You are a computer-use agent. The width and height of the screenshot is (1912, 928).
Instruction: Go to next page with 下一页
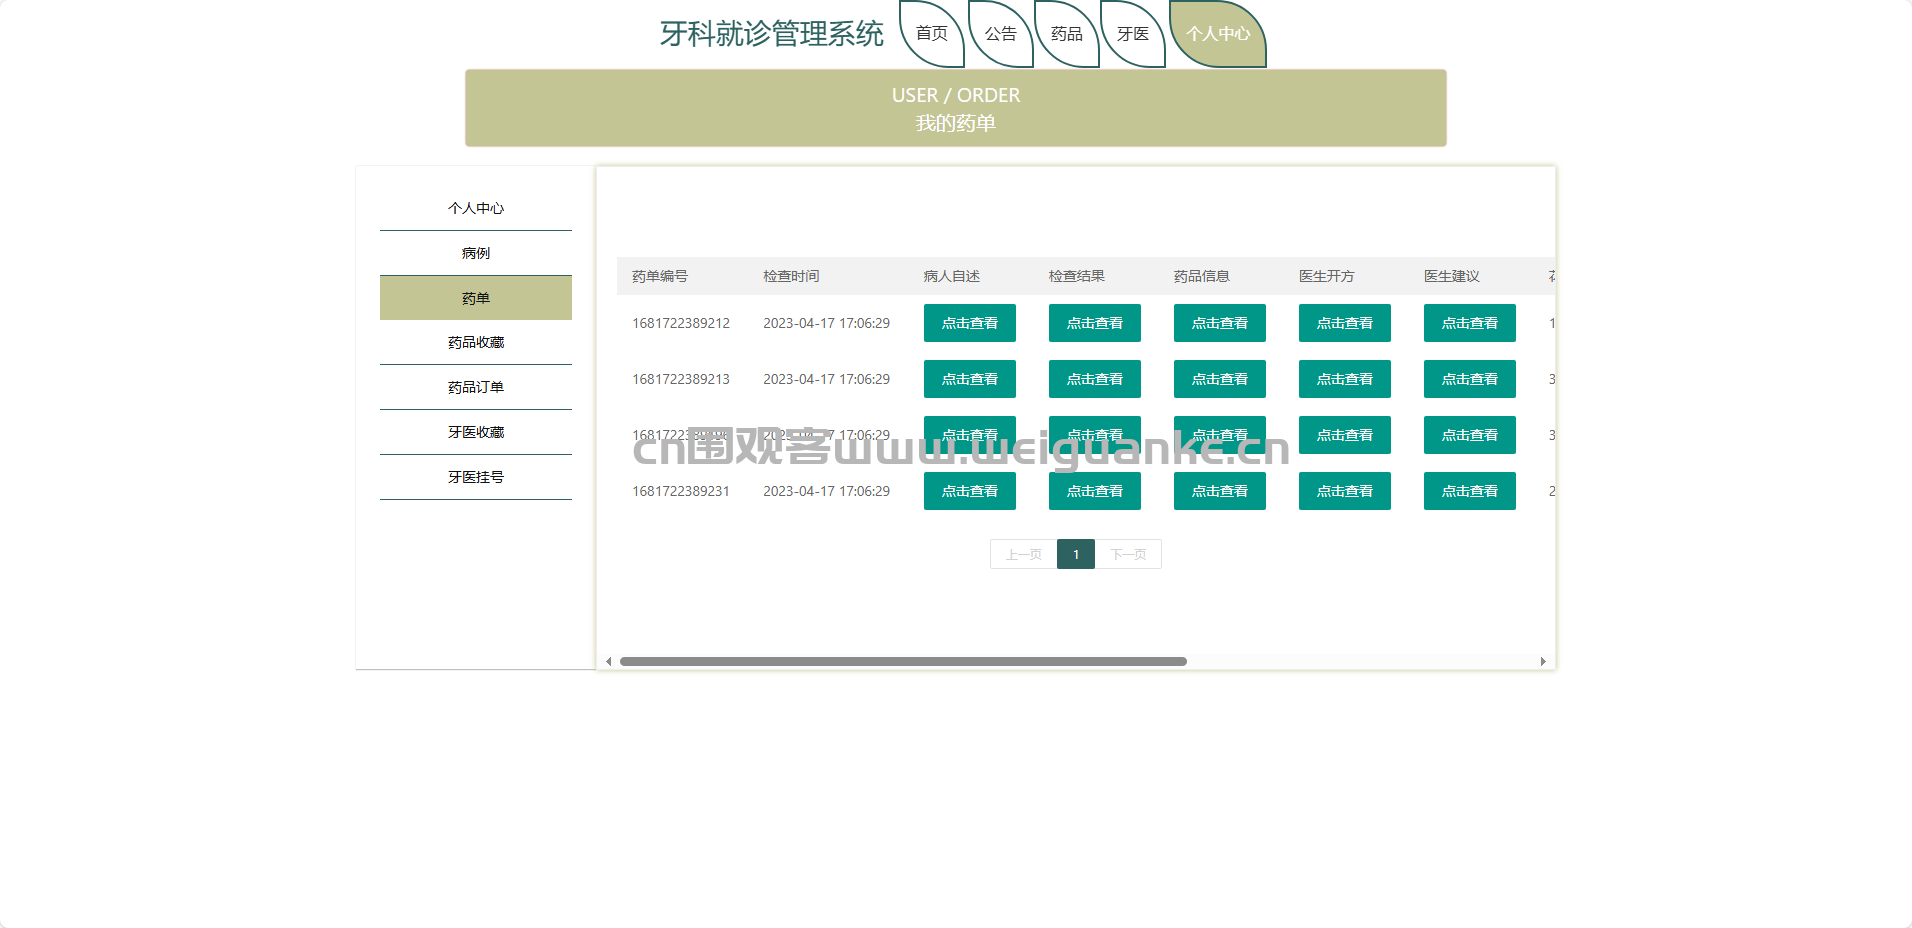(1128, 554)
